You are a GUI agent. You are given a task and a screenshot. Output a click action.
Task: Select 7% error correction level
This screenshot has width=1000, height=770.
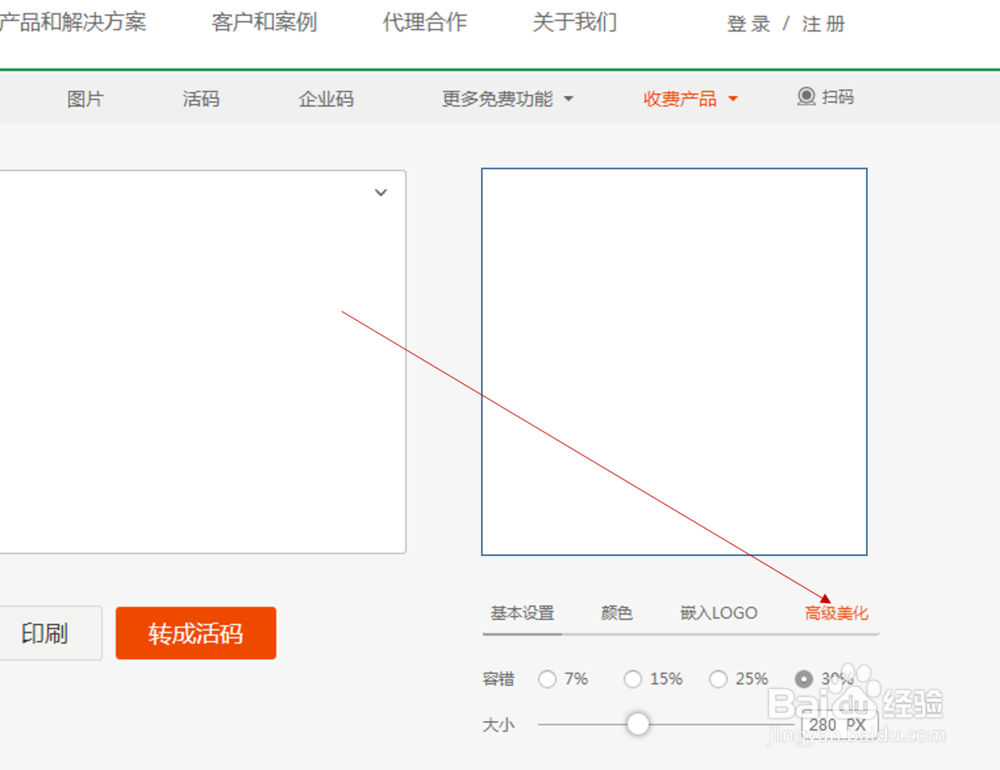548,678
